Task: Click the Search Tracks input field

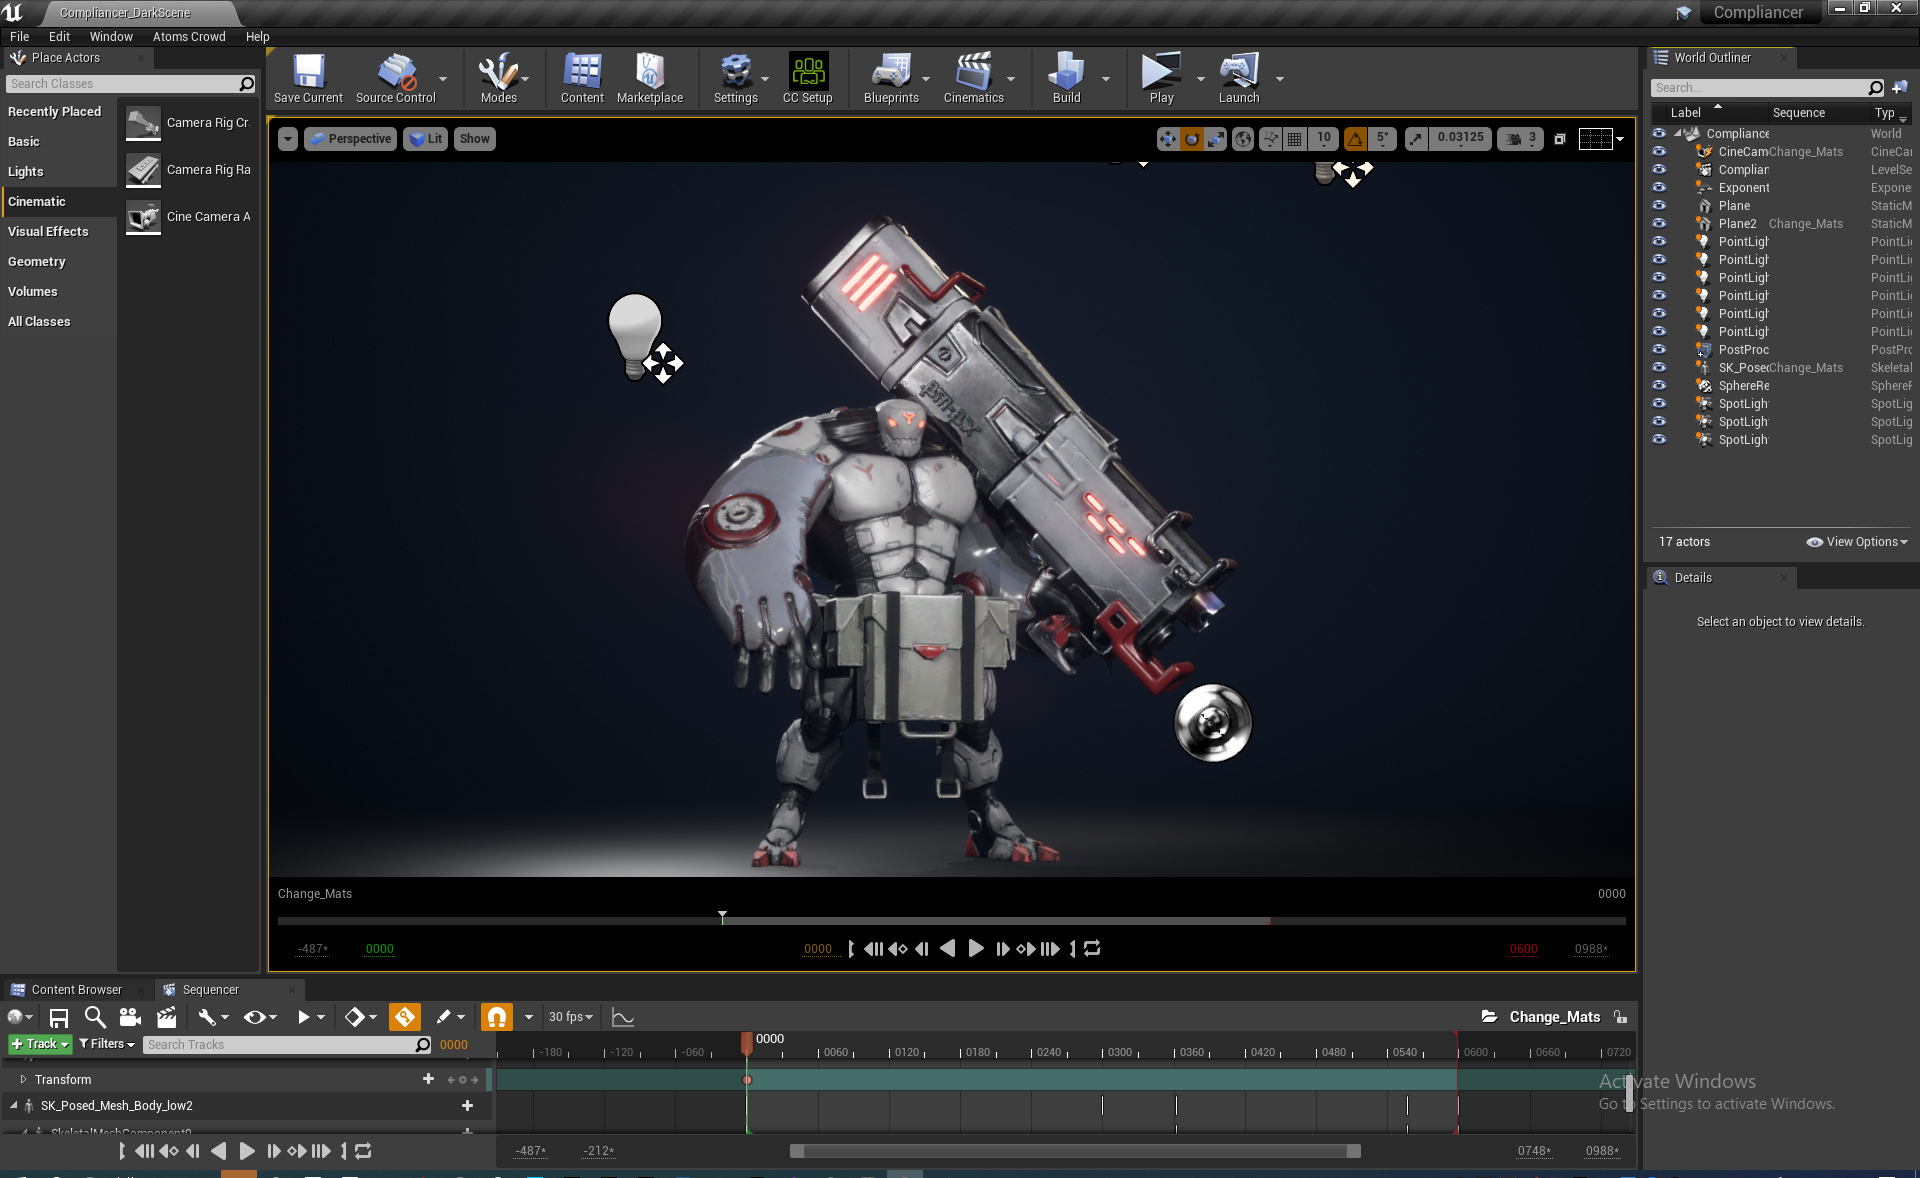Action: [x=280, y=1045]
